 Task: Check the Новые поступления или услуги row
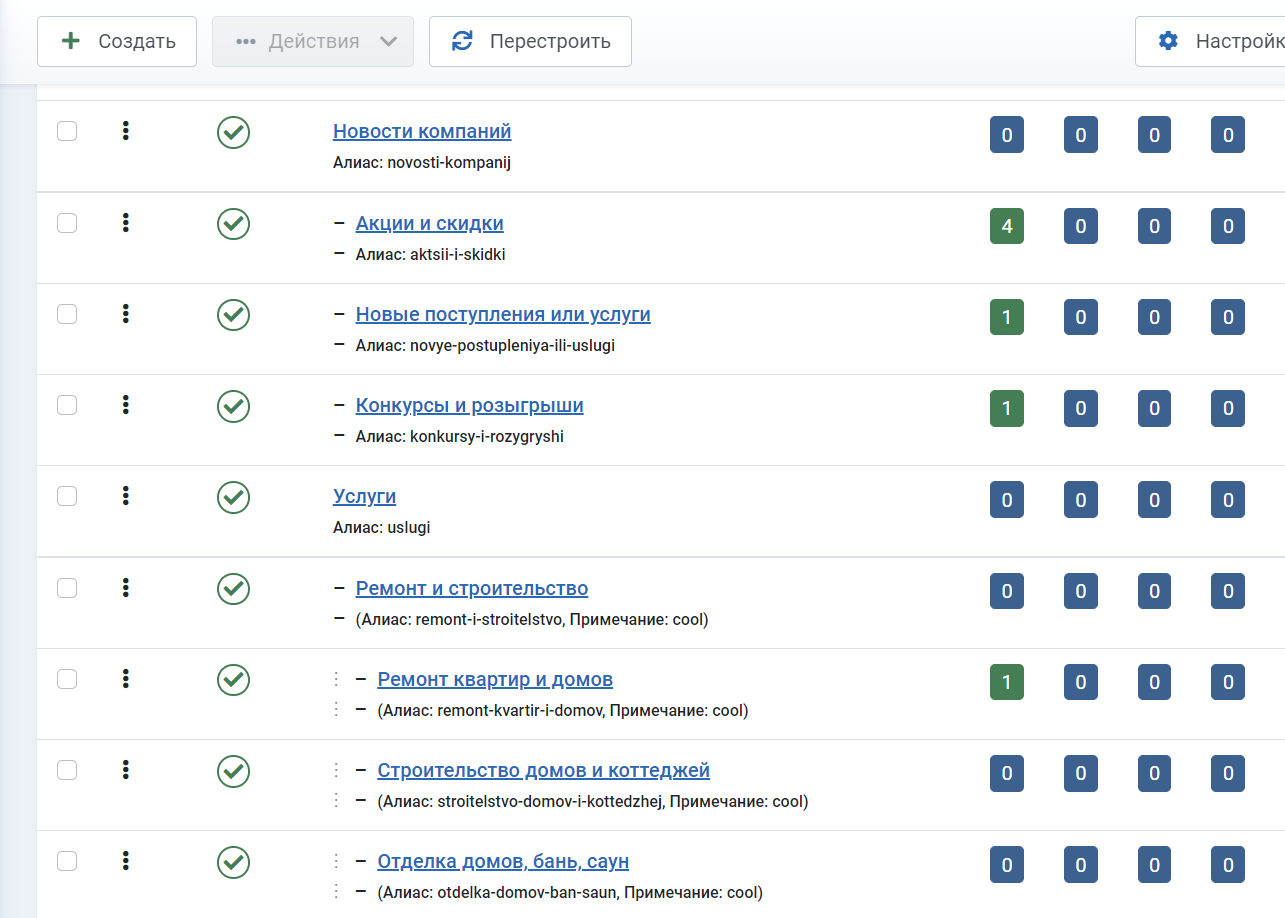click(x=67, y=314)
